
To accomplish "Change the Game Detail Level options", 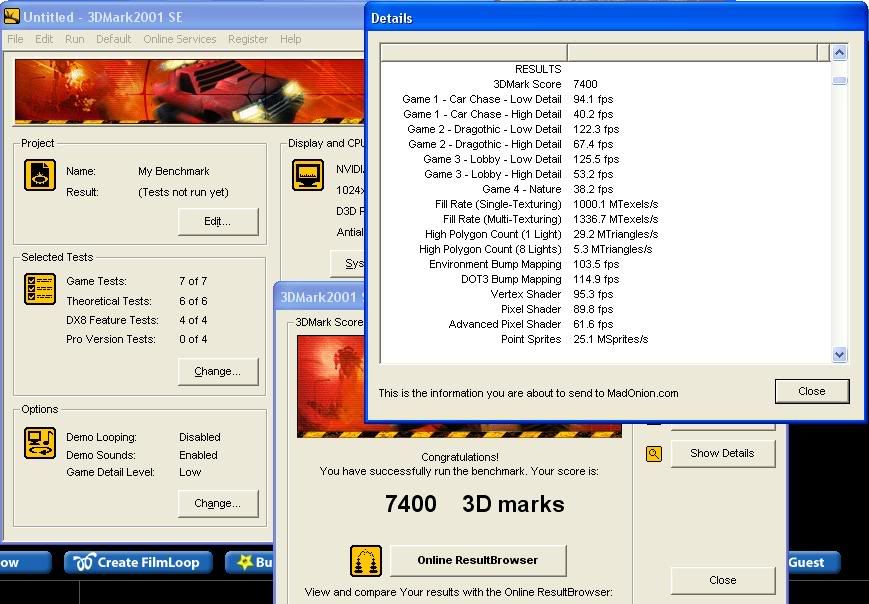I will [218, 503].
